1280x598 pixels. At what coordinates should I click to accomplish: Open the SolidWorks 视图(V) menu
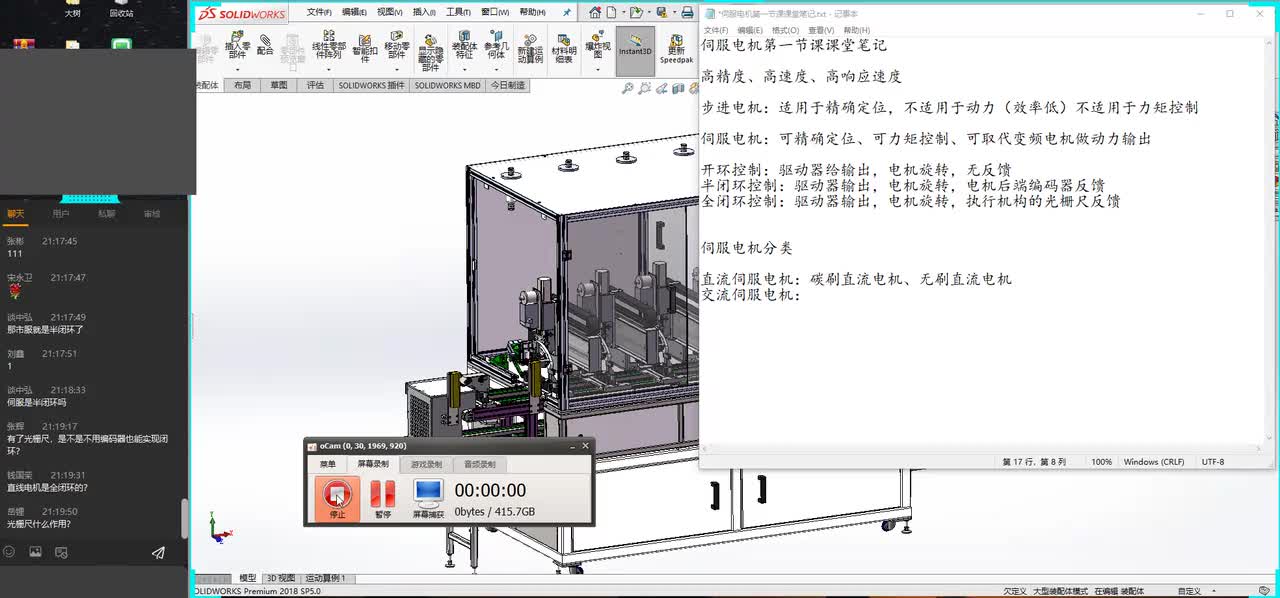390,13
